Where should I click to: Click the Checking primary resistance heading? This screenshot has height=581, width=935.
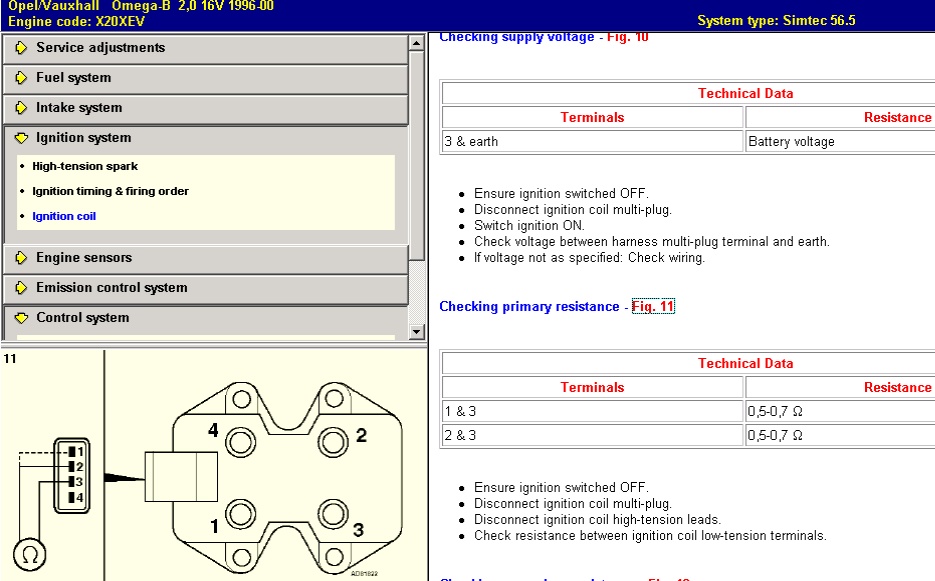(x=530, y=307)
